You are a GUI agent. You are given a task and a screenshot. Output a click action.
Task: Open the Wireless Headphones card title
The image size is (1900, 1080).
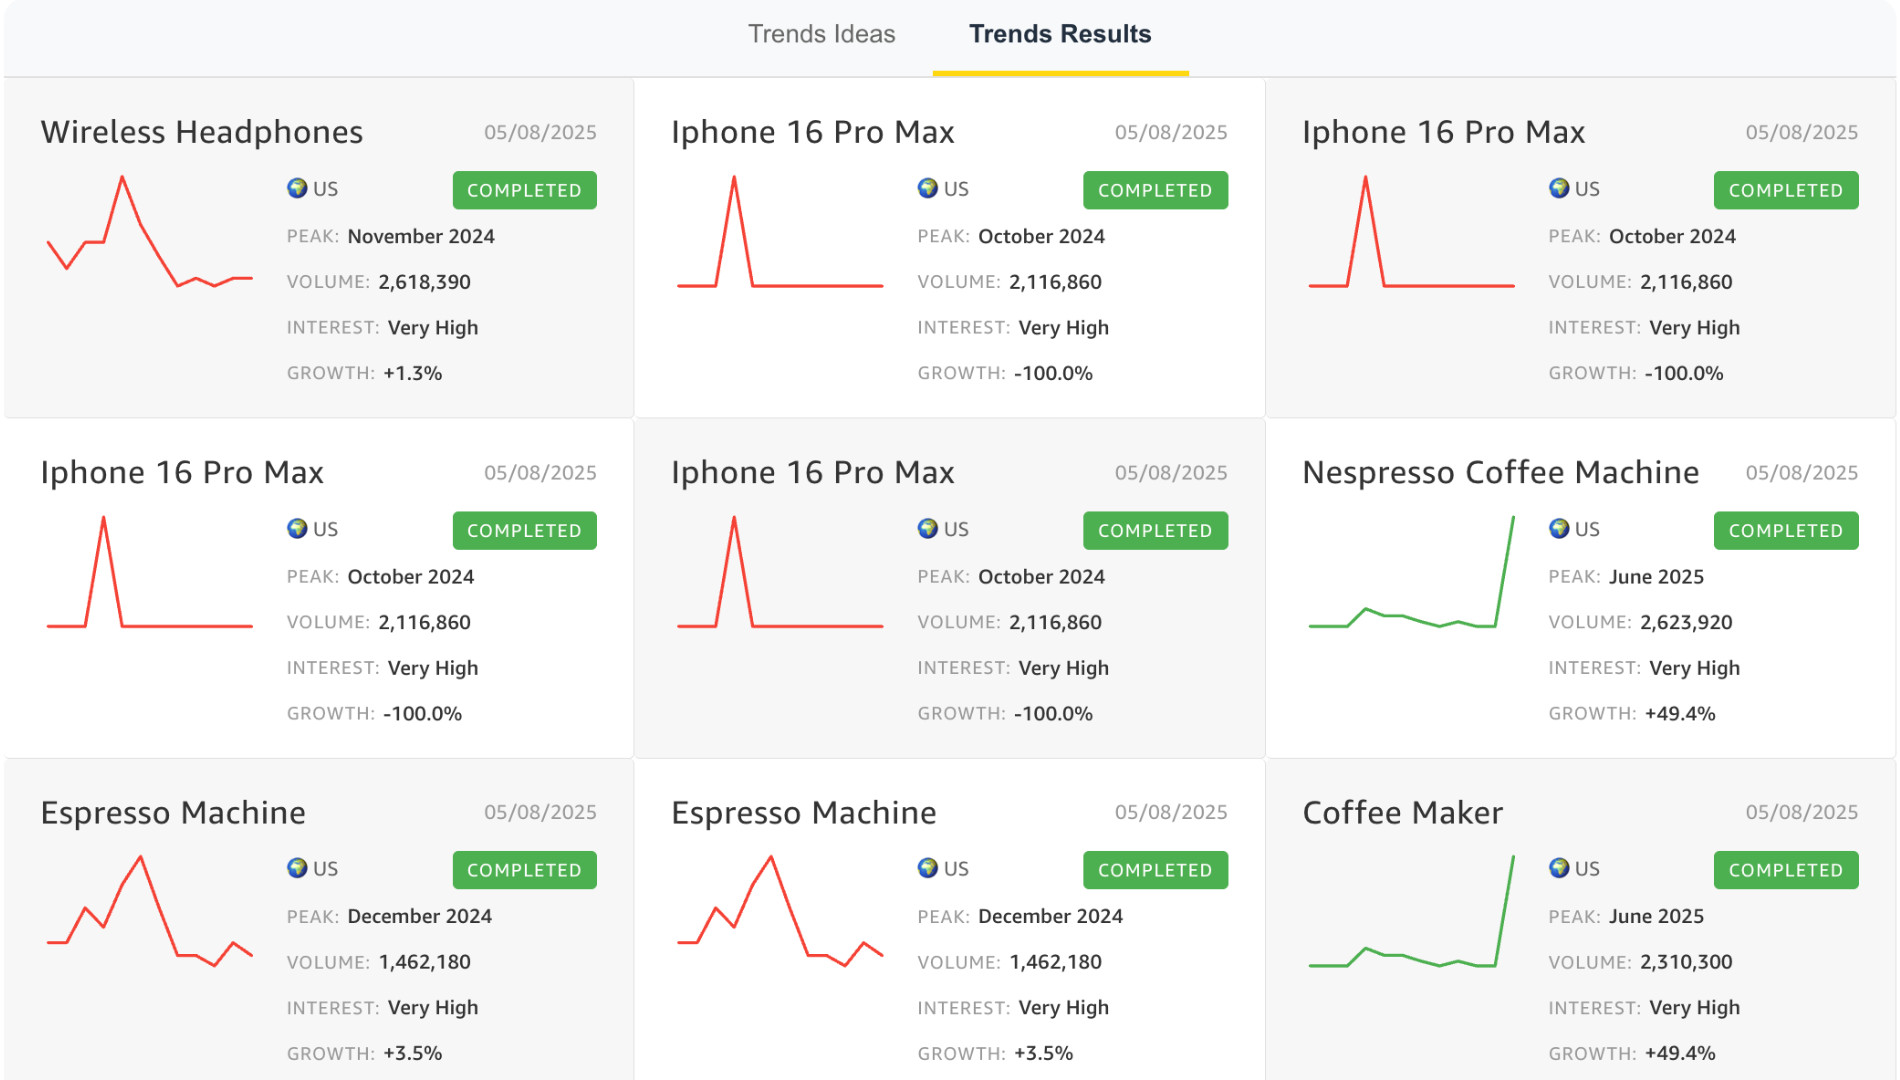pyautogui.click(x=202, y=132)
